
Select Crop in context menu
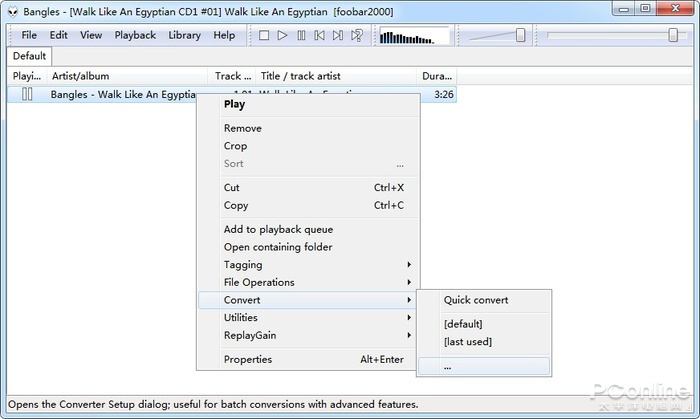tap(308, 146)
